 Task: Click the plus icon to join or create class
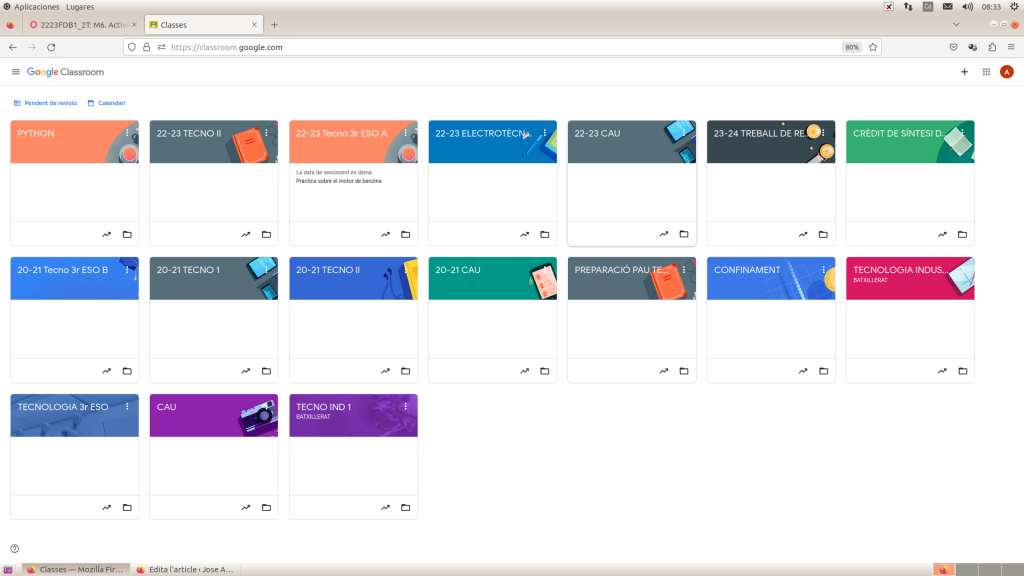point(964,72)
